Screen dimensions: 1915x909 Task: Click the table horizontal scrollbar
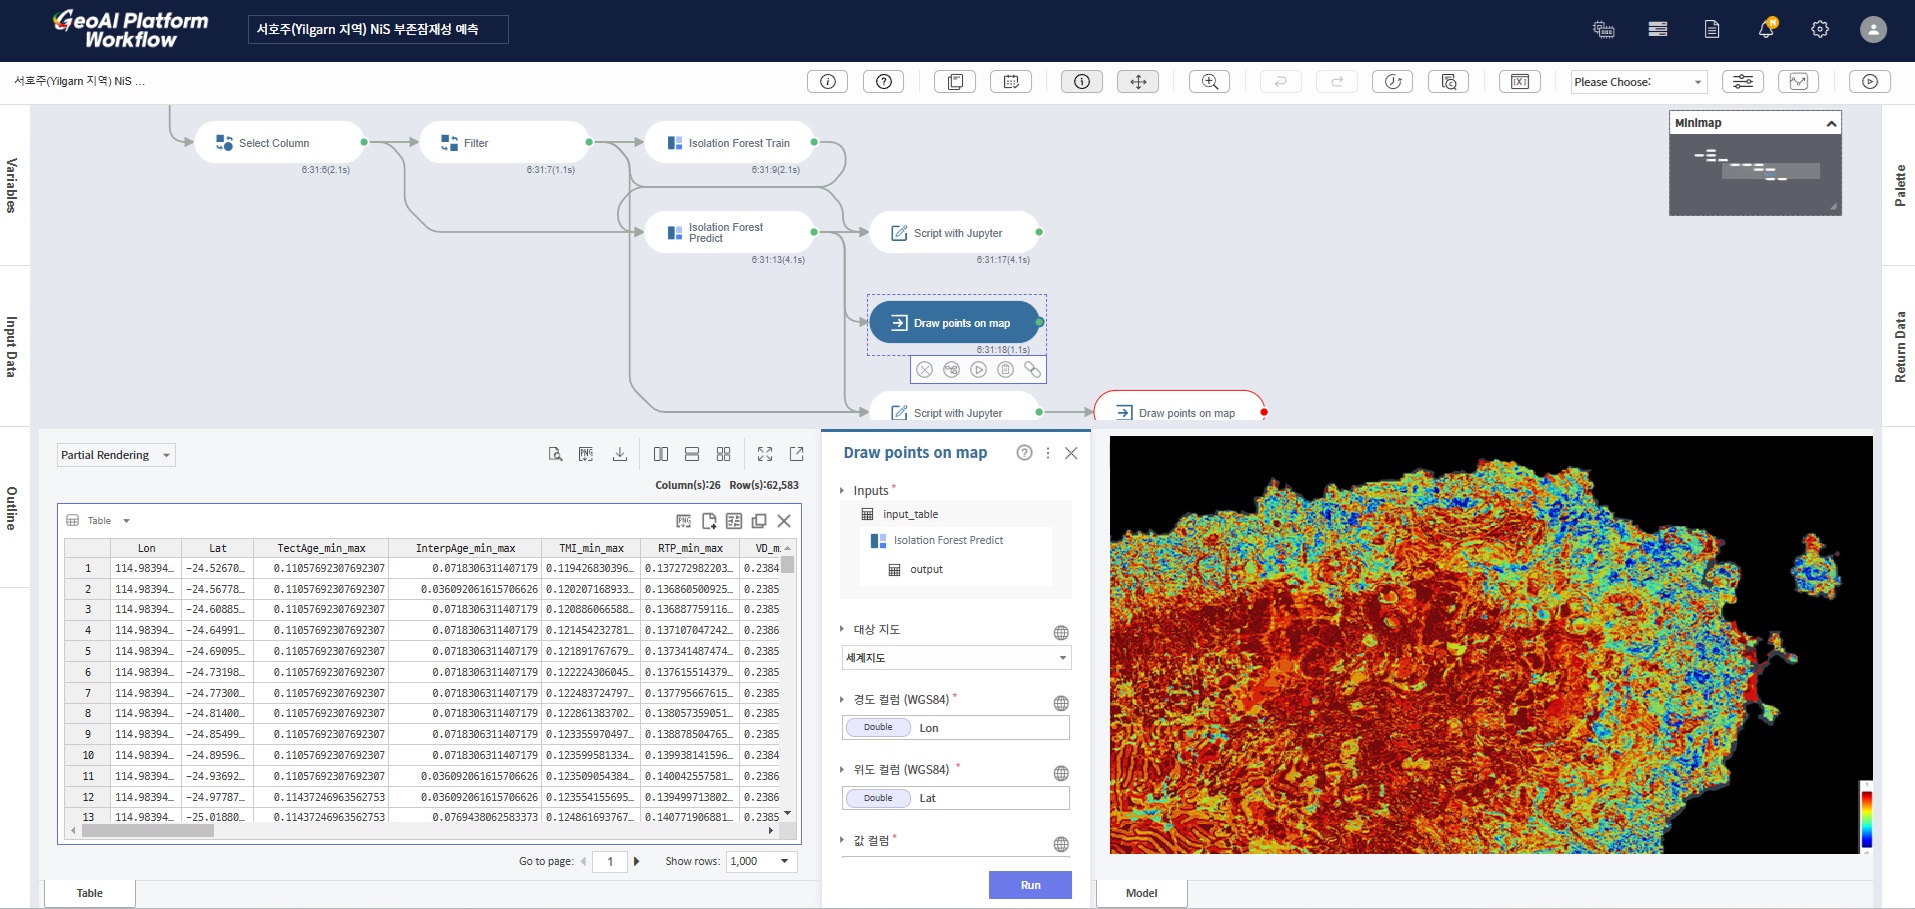148,830
